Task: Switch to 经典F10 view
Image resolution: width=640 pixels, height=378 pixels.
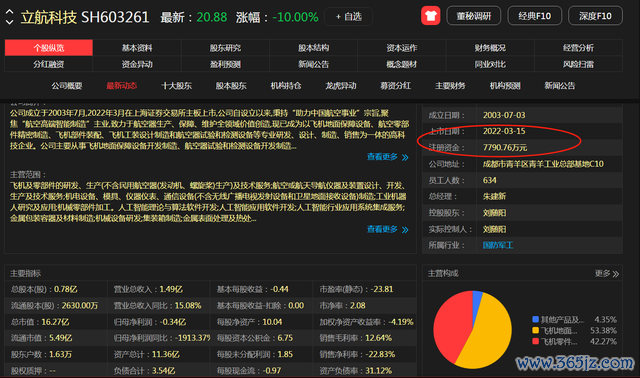Action: click(534, 16)
